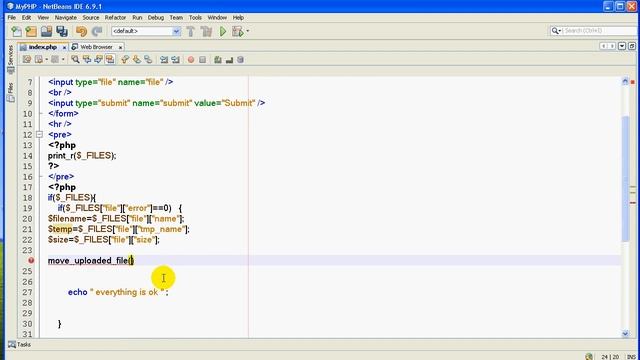This screenshot has height=360, width=640.
Task: Click Next Bookmark icon
Action: (x=137, y=60)
